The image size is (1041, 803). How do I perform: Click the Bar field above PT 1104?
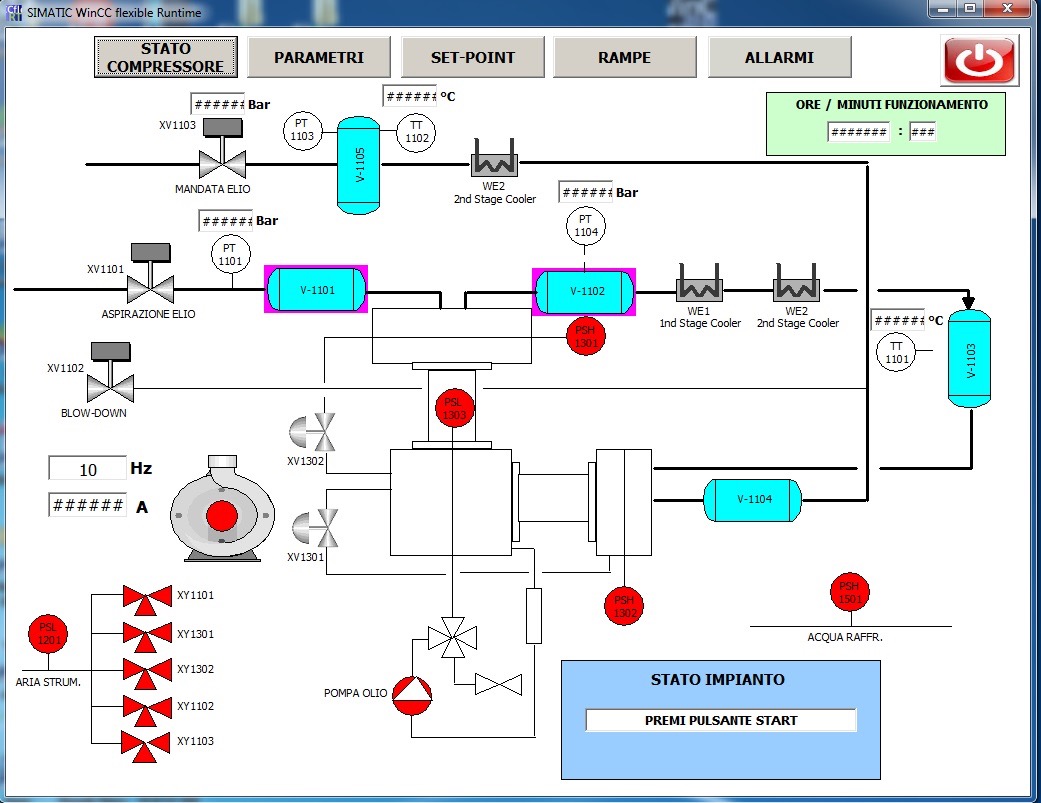point(586,192)
